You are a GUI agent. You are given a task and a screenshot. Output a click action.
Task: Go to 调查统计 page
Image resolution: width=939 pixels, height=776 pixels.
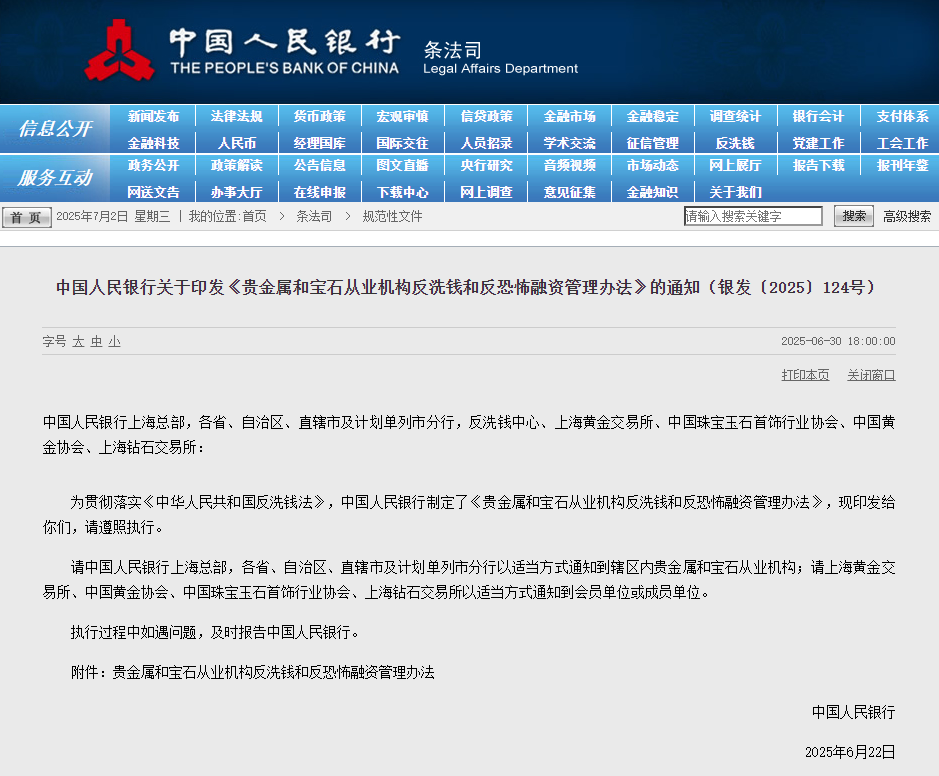(735, 116)
